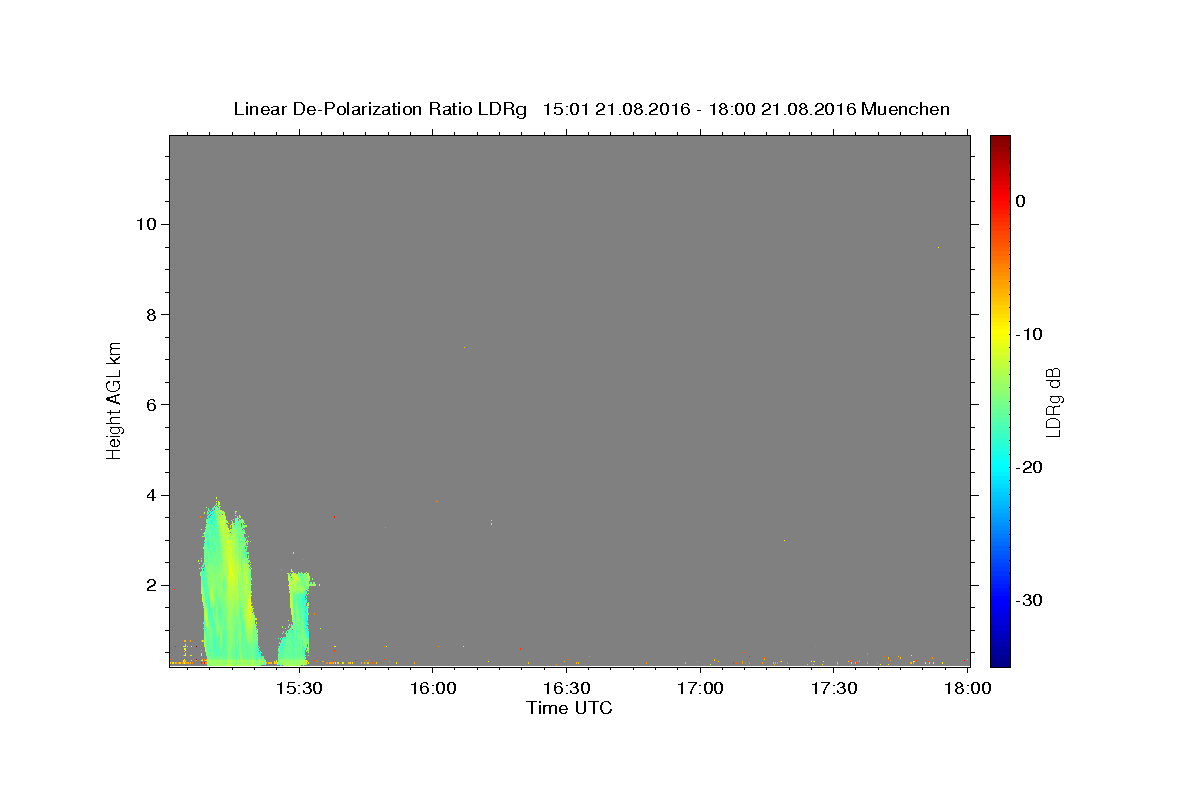The width and height of the screenshot is (1200, 800).
Task: Click the 17:30 time tick label
Action: coord(834,688)
